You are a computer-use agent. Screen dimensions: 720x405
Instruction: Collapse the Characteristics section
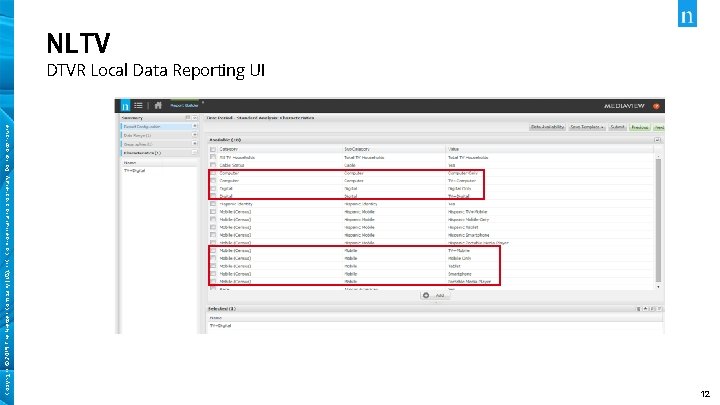click(x=195, y=152)
